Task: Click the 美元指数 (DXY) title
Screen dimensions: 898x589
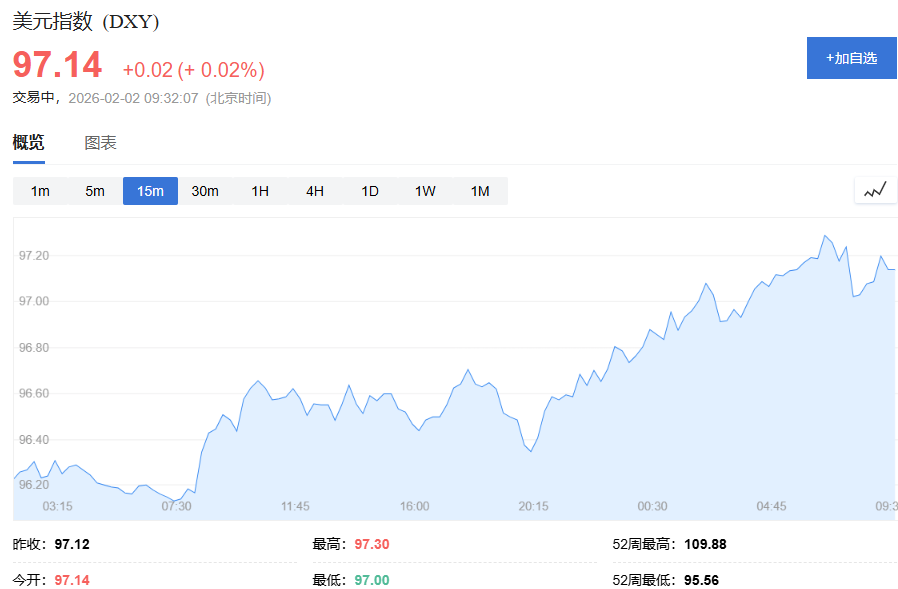Action: [86, 21]
